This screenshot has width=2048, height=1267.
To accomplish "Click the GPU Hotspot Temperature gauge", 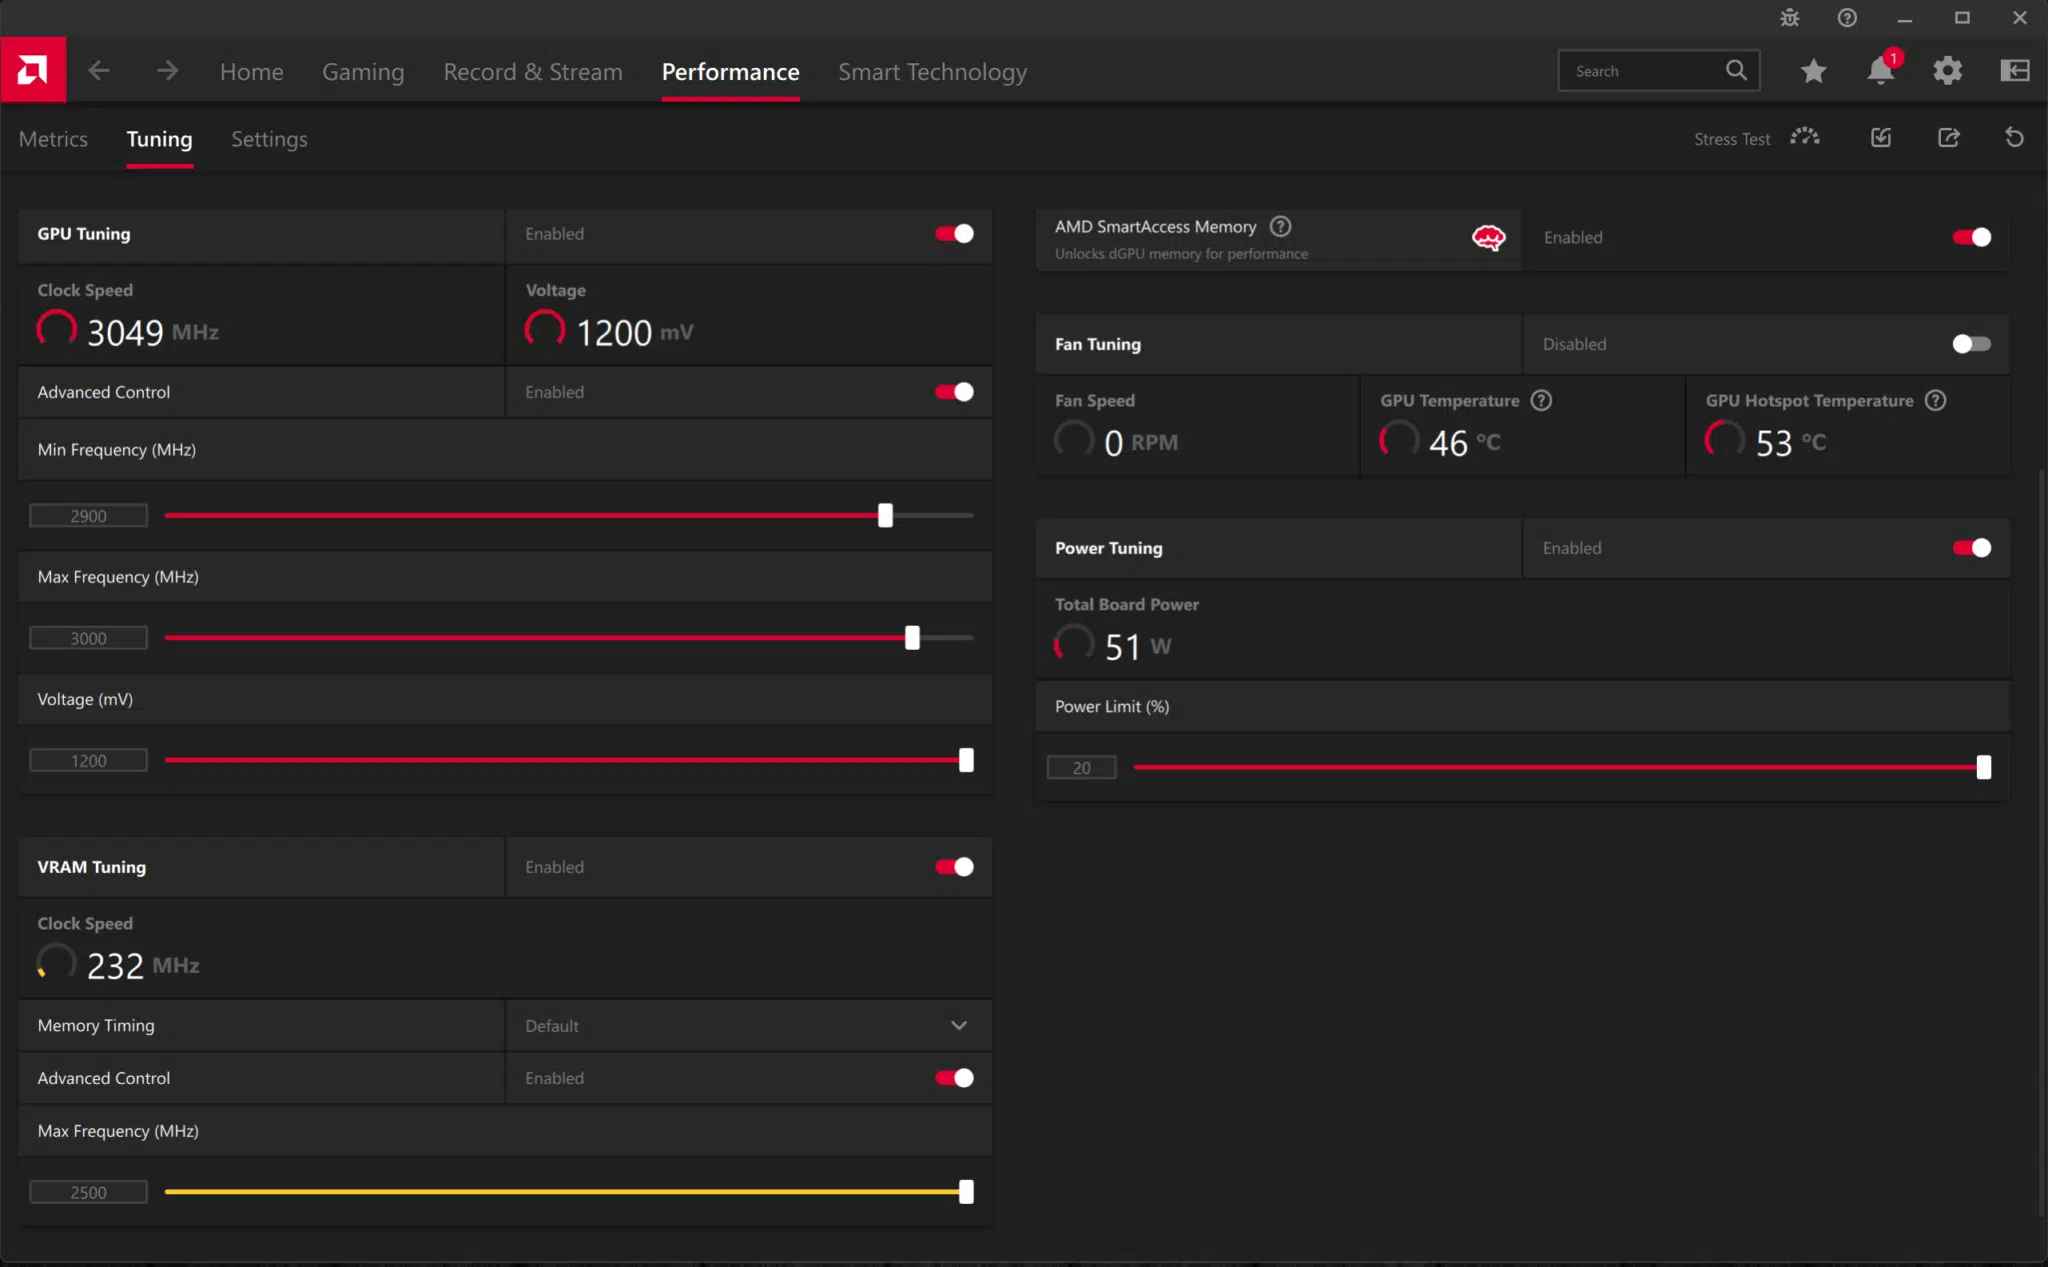I will pos(1725,439).
